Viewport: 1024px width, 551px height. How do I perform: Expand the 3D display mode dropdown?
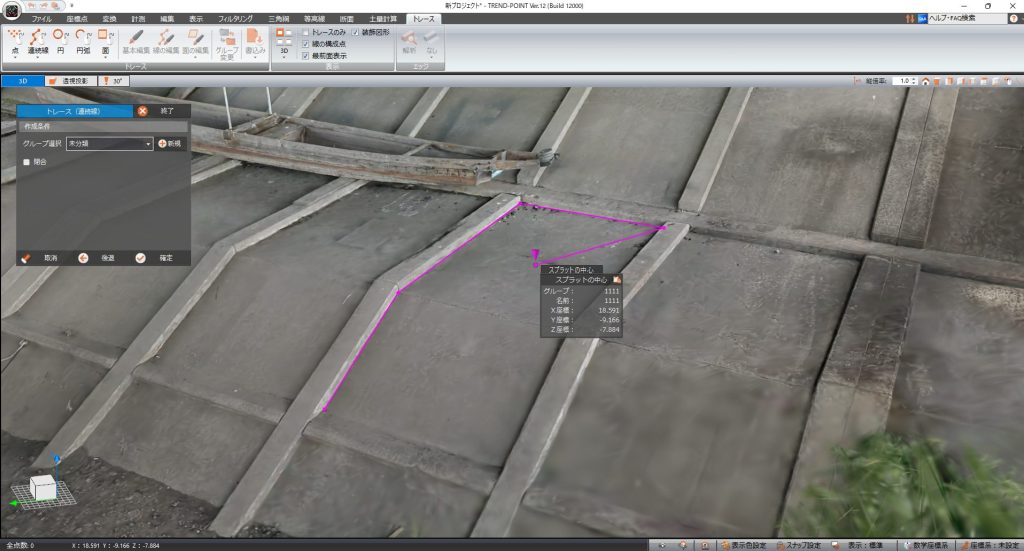(x=284, y=57)
